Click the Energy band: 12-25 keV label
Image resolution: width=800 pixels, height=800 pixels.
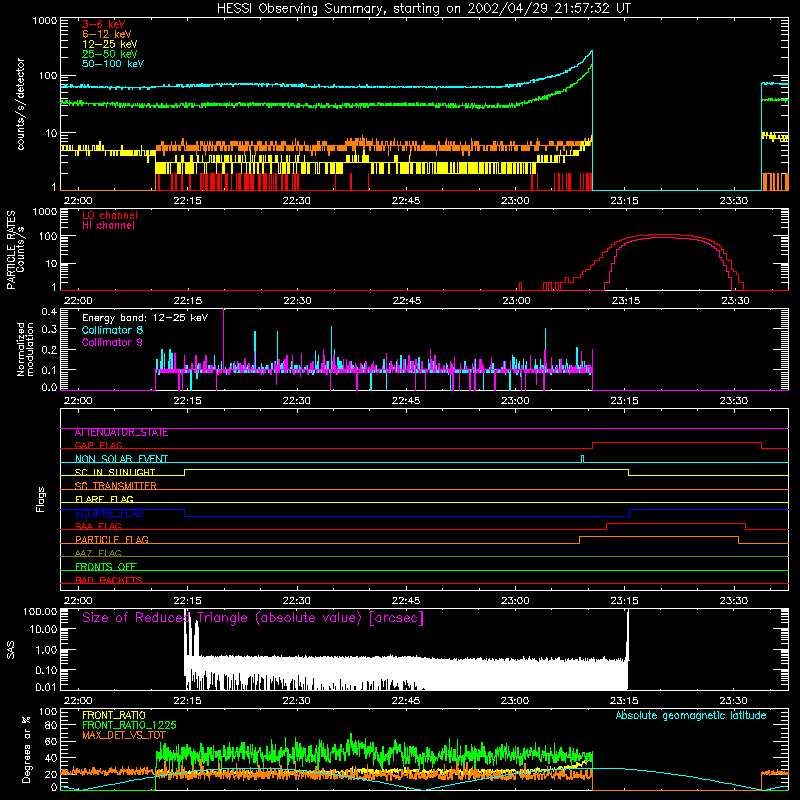(145, 318)
